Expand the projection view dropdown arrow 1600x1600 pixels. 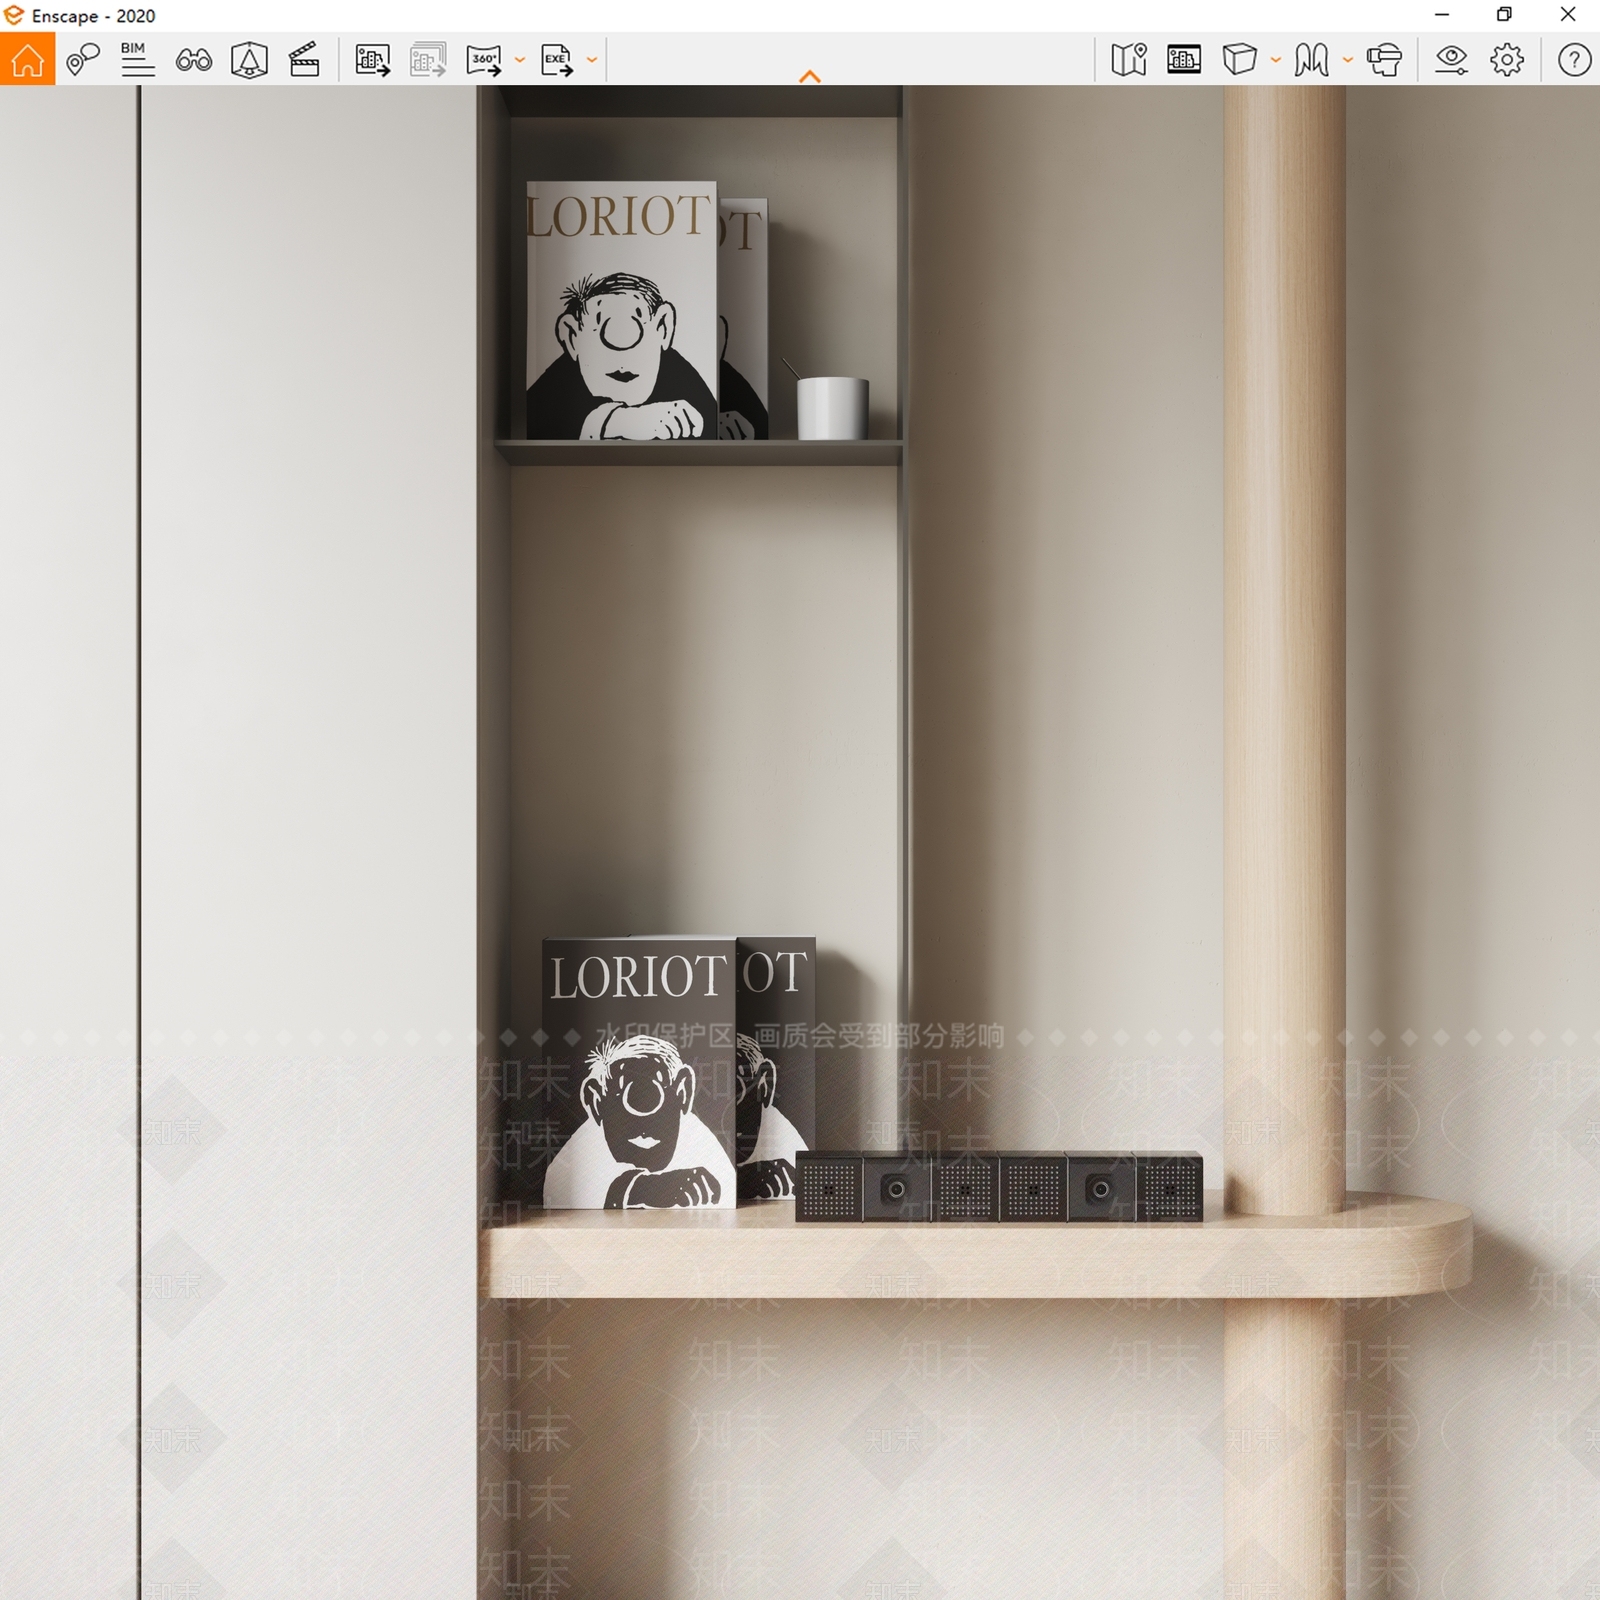point(1275,60)
